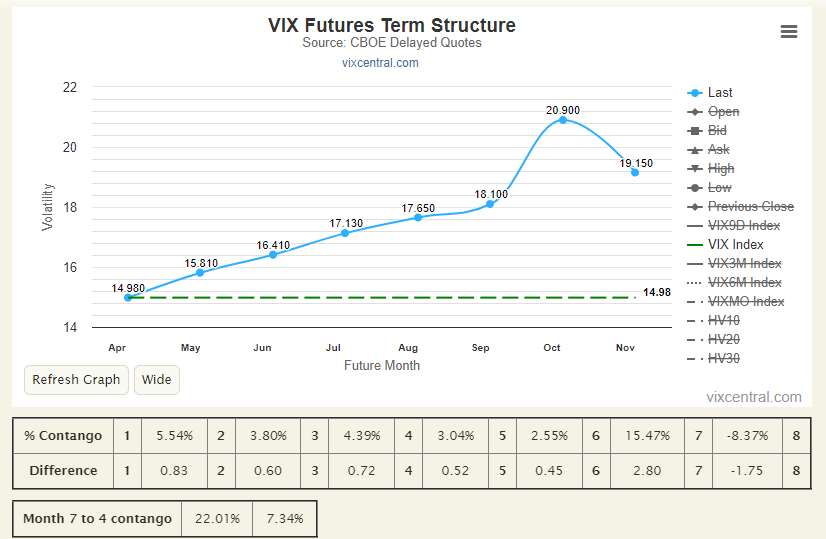This screenshot has height=539, width=826.
Task: Toggle the Last series in legend
Action: click(710, 93)
